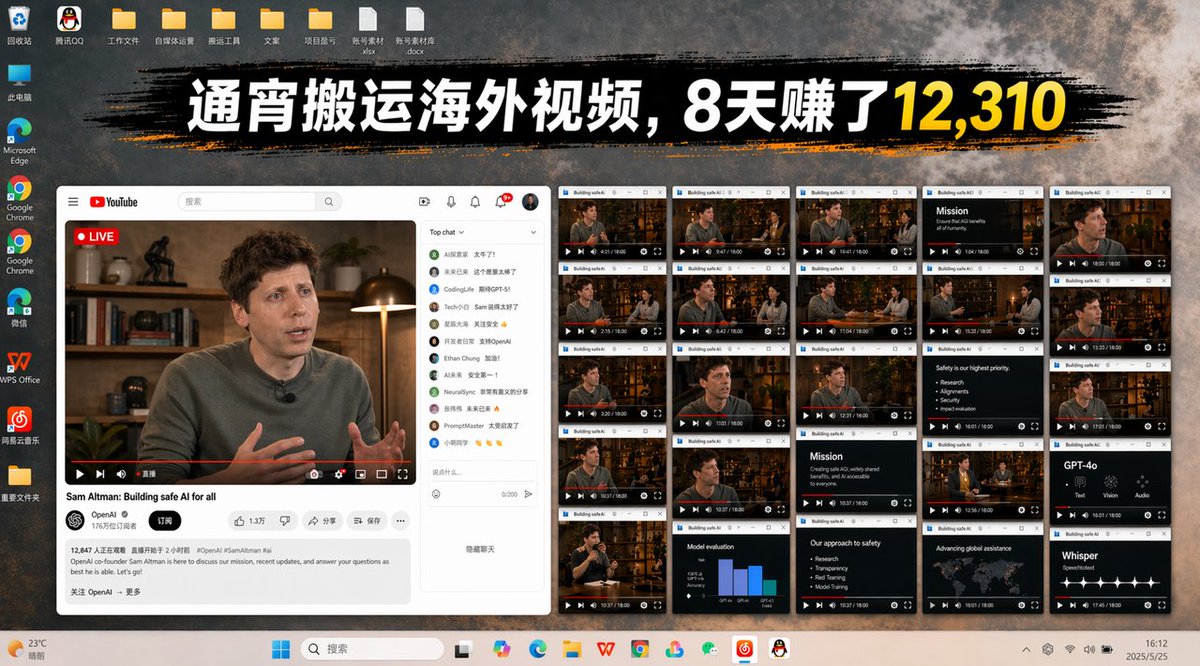
Task: Open NetEase Cloud Music from the taskbar
Action: tap(745, 648)
